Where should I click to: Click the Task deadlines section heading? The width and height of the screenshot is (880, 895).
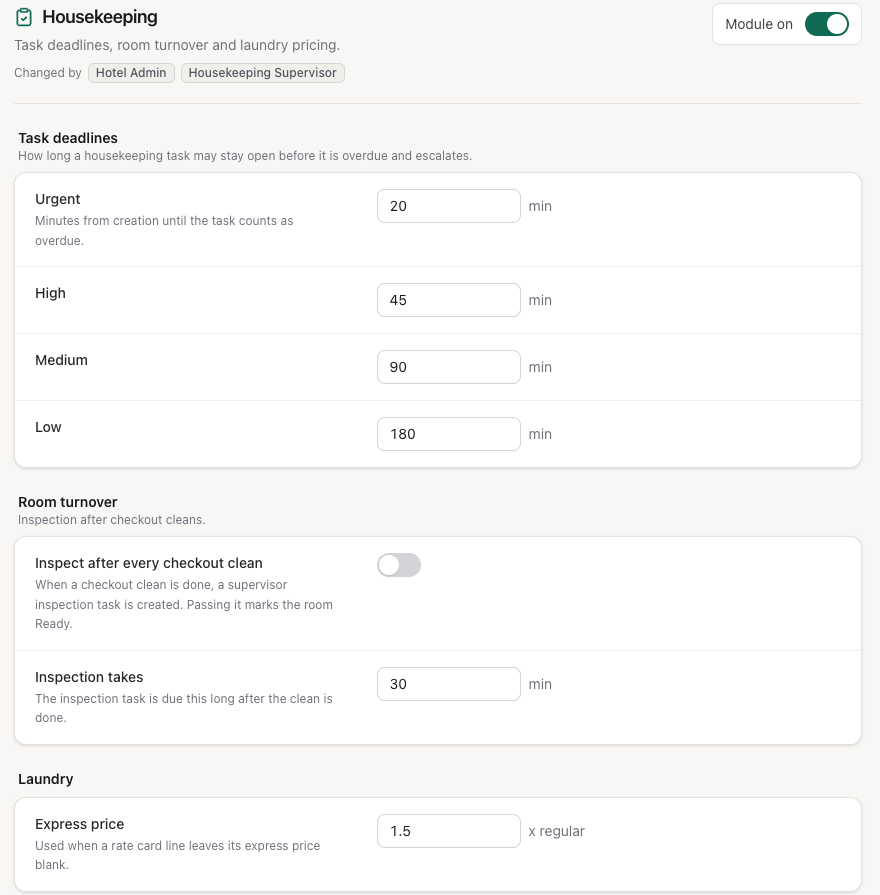tap(68, 138)
